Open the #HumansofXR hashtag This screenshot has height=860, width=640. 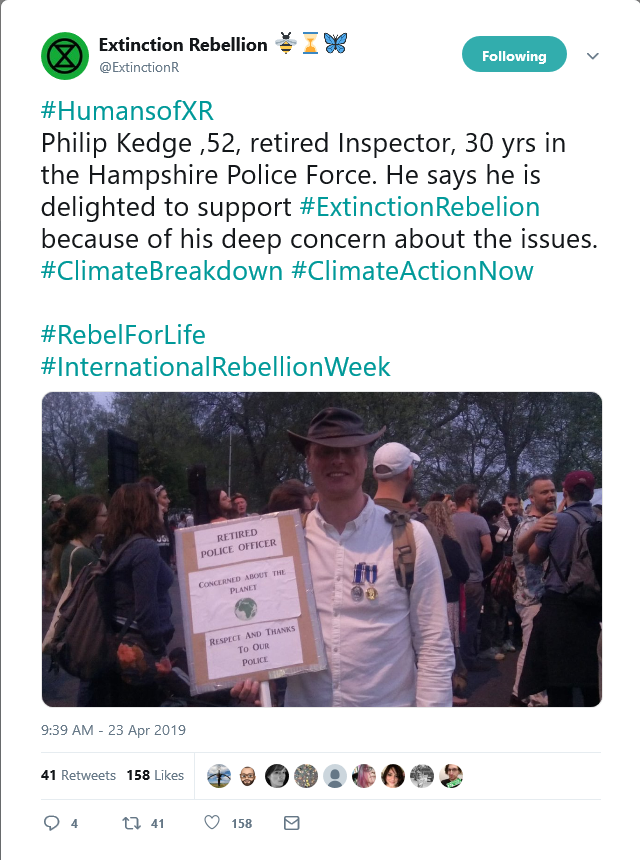[127, 111]
